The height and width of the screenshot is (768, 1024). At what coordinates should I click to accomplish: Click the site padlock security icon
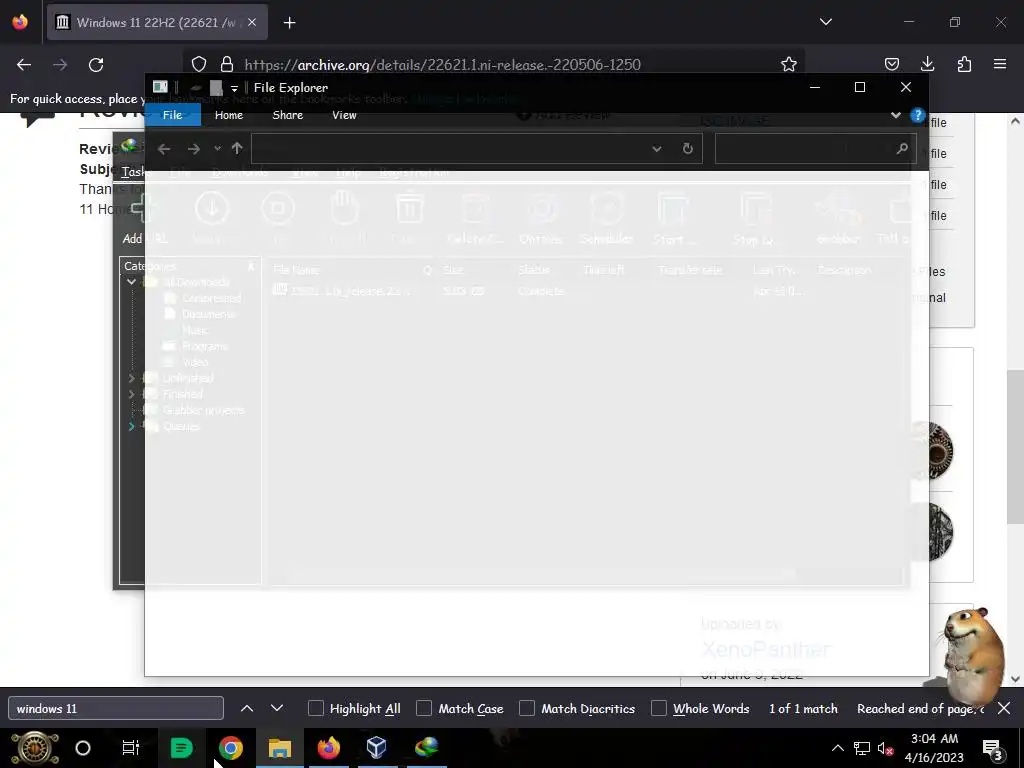click(x=227, y=64)
